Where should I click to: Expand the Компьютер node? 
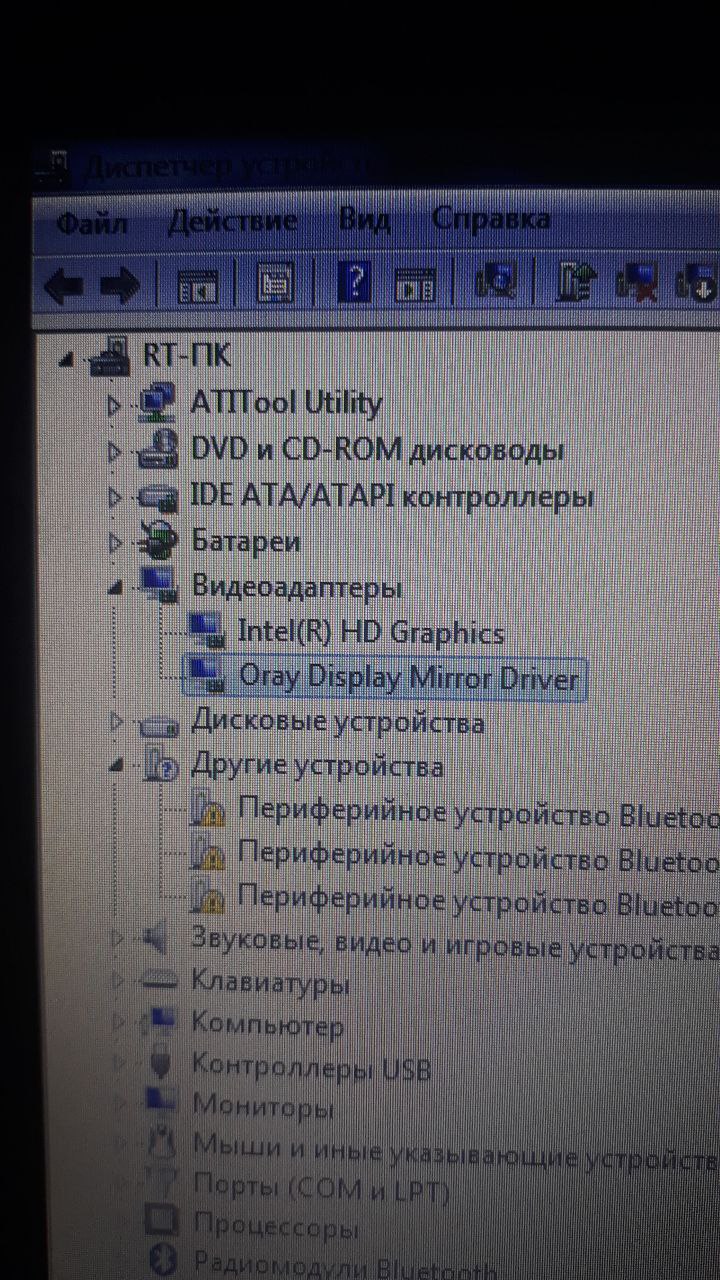click(x=119, y=1024)
